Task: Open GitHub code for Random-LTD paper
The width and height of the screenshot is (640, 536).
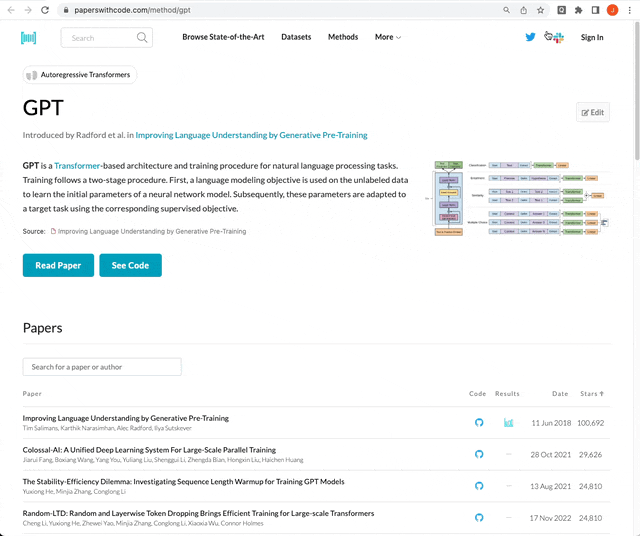Action: click(x=479, y=518)
